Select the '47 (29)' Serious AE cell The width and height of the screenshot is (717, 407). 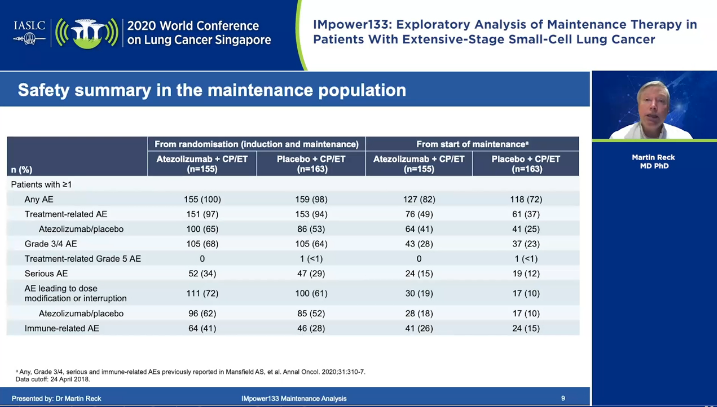pos(311,273)
